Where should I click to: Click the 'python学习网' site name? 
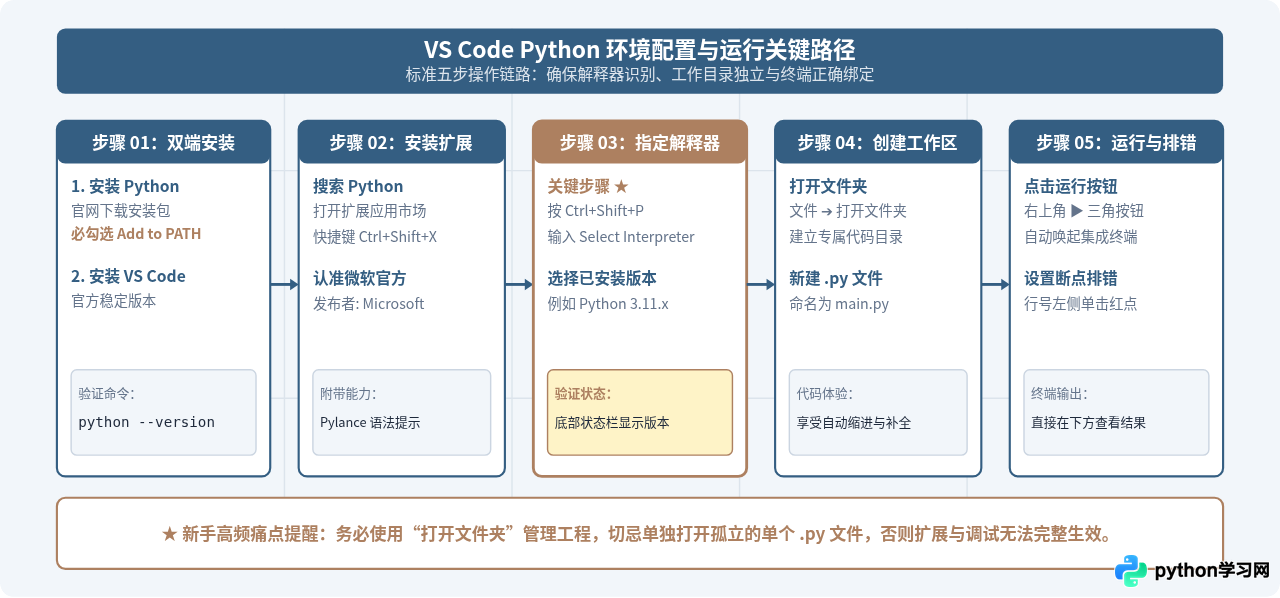pos(1212,571)
